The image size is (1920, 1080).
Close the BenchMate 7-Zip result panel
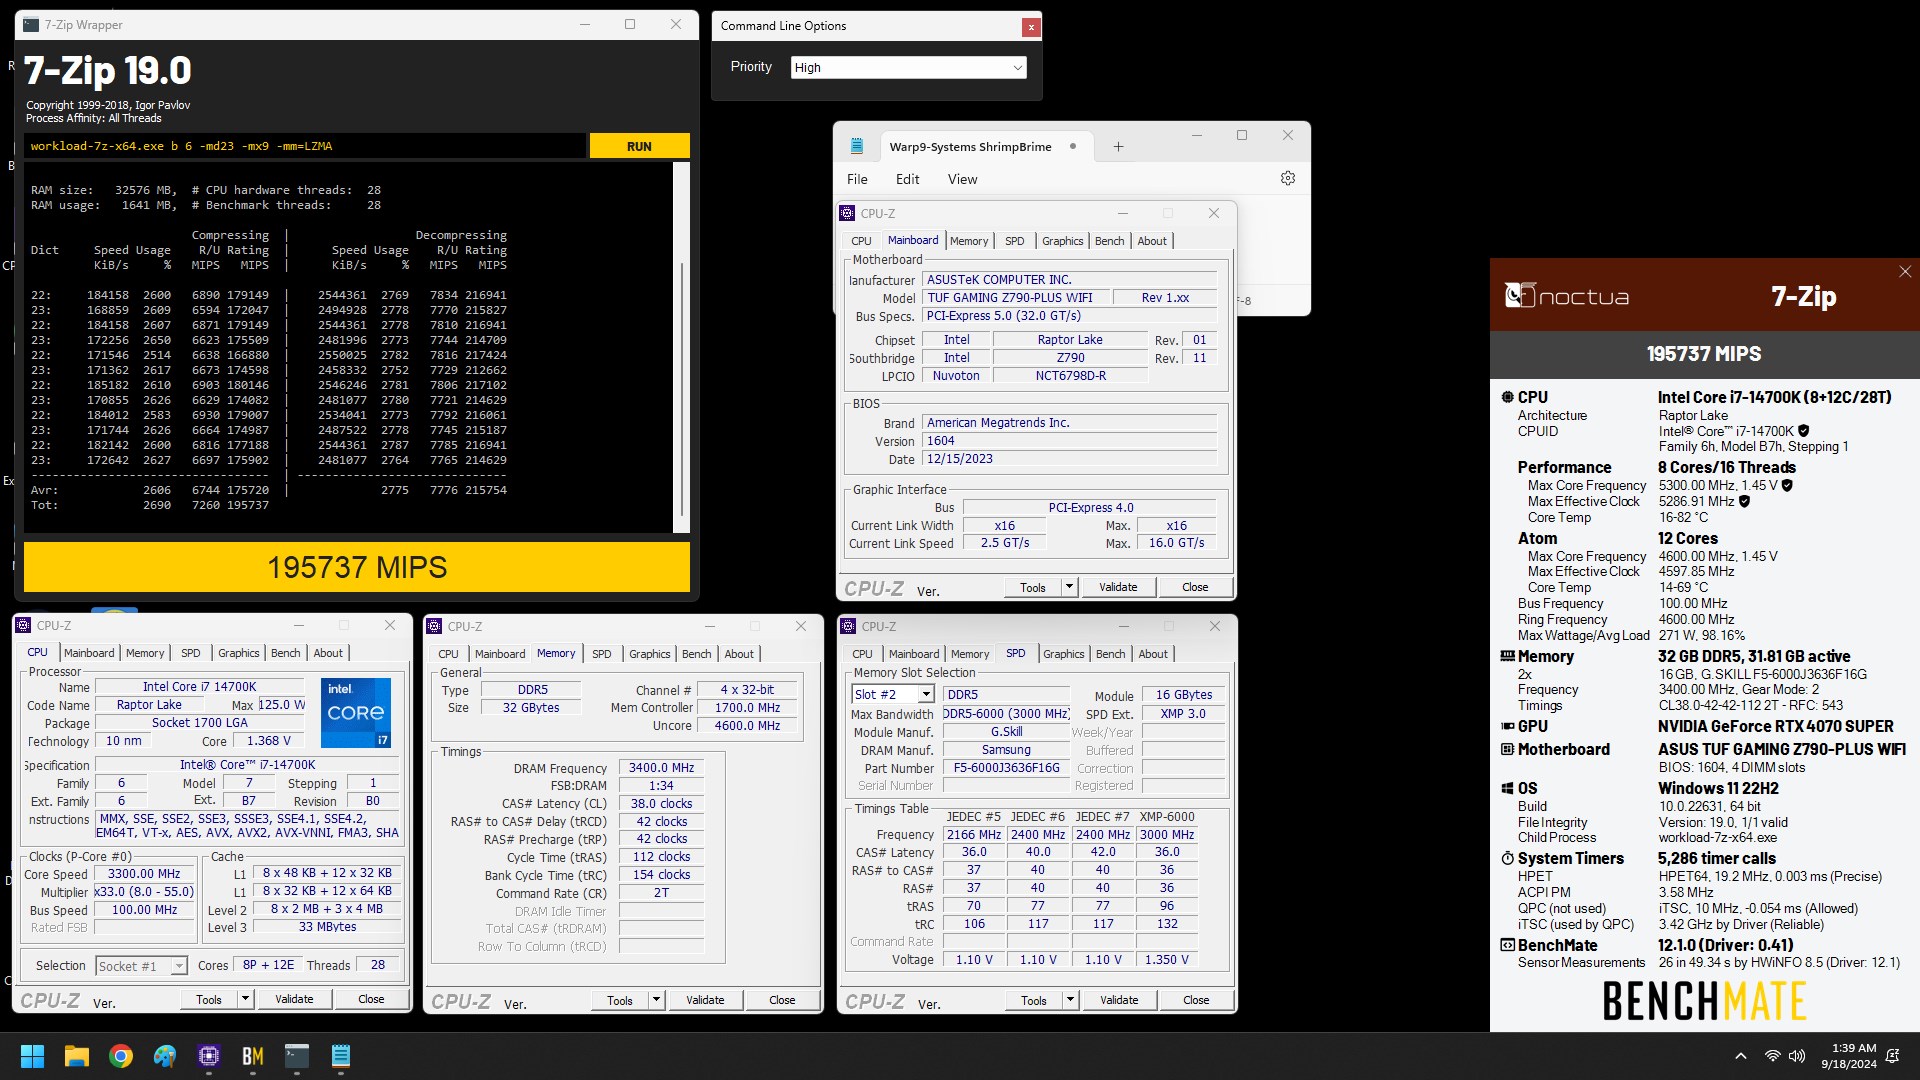(1905, 272)
